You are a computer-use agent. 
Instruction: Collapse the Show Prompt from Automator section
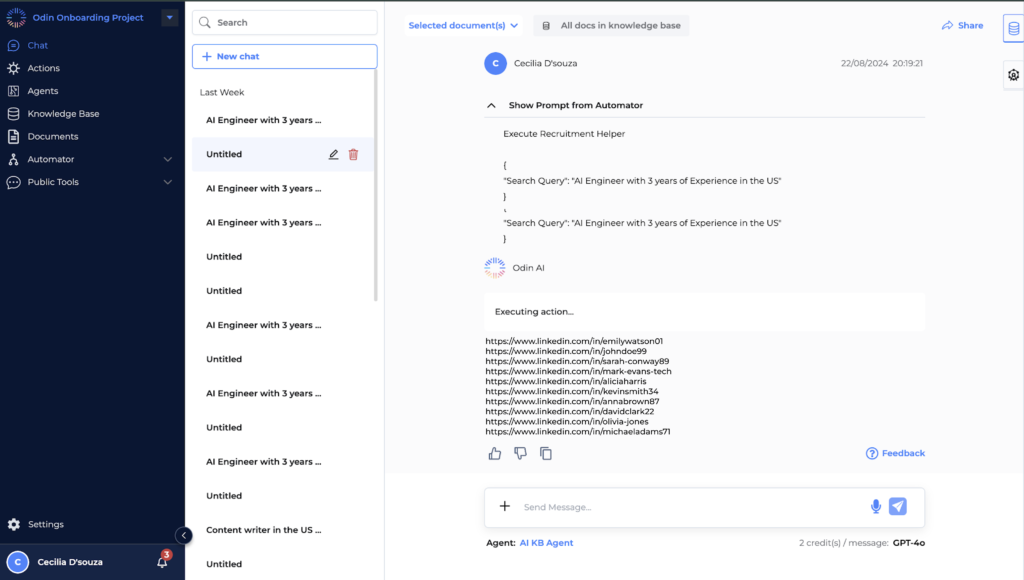(x=491, y=105)
